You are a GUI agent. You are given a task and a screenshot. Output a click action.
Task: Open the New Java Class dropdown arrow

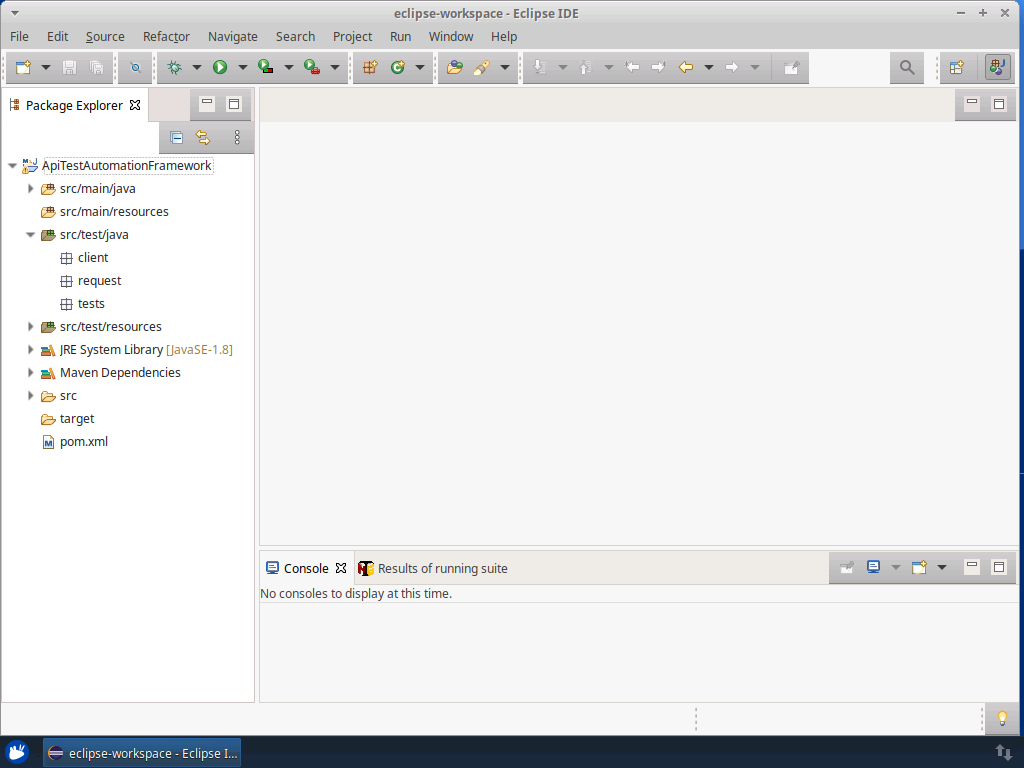point(420,67)
